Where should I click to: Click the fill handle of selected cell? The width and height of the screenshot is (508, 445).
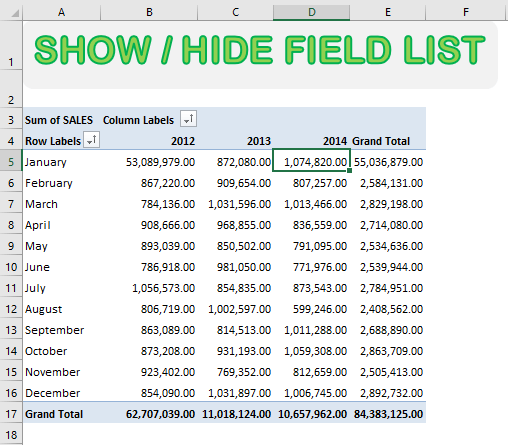click(x=349, y=171)
